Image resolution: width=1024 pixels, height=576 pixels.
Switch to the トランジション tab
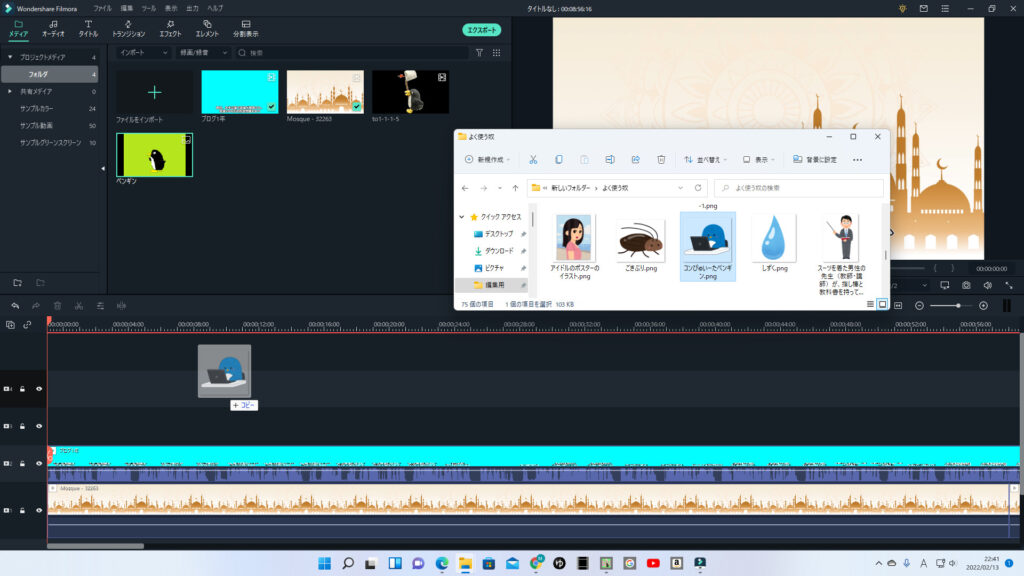click(128, 29)
